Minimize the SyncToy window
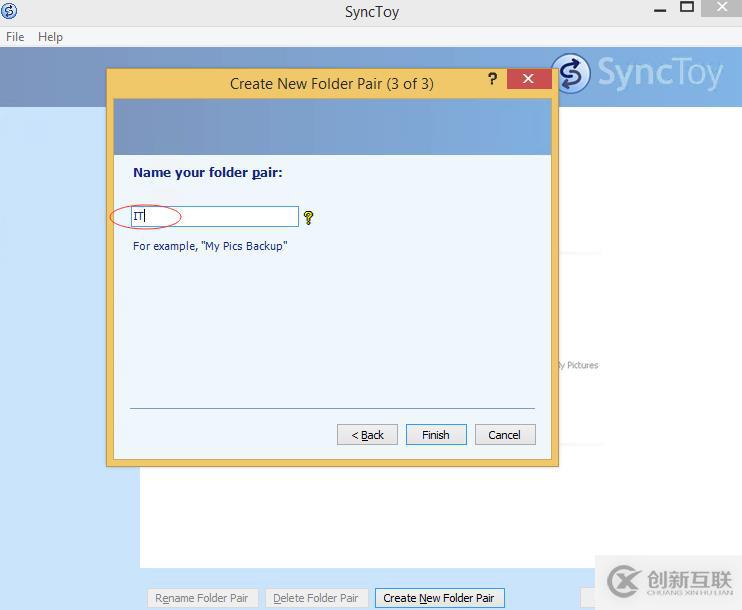 [x=660, y=10]
